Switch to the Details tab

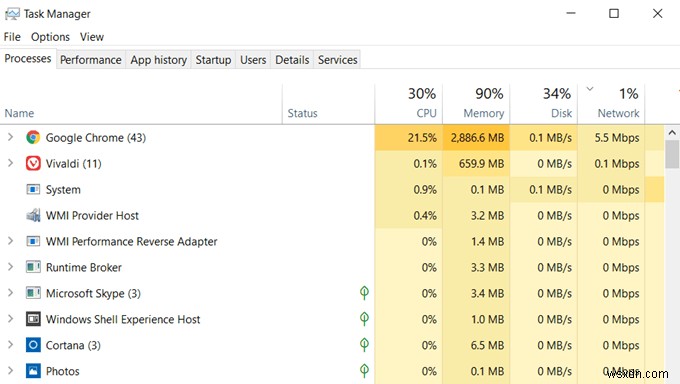pyautogui.click(x=292, y=60)
